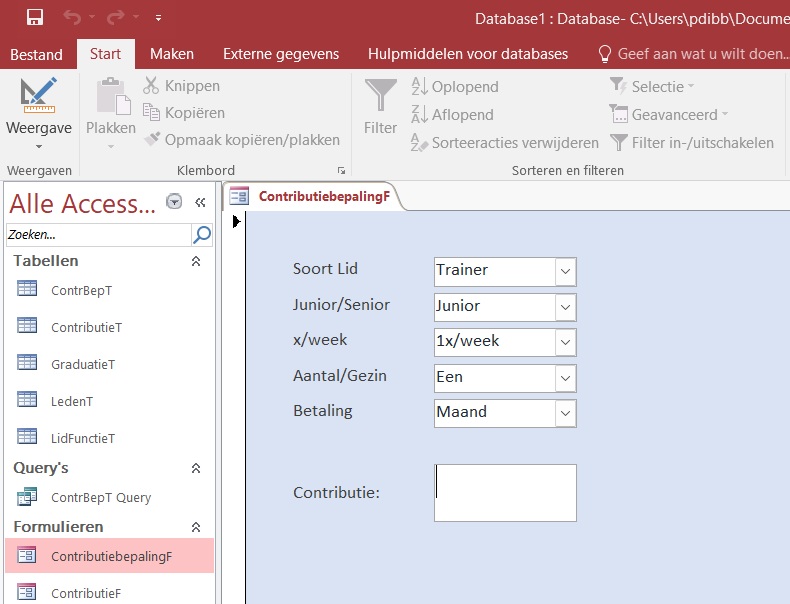Expand the Junior/Senior dropdown arrow
This screenshot has width=790, height=604.
566,307
